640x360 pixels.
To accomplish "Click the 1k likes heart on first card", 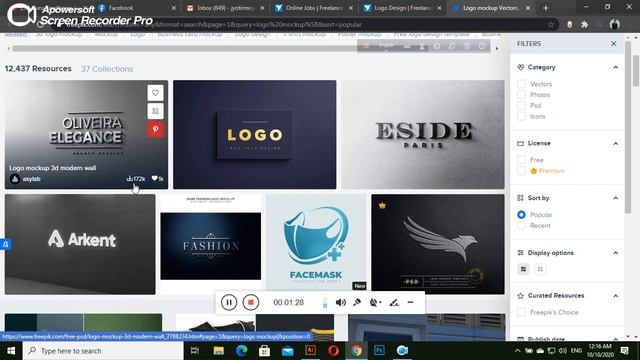I will [x=155, y=178].
